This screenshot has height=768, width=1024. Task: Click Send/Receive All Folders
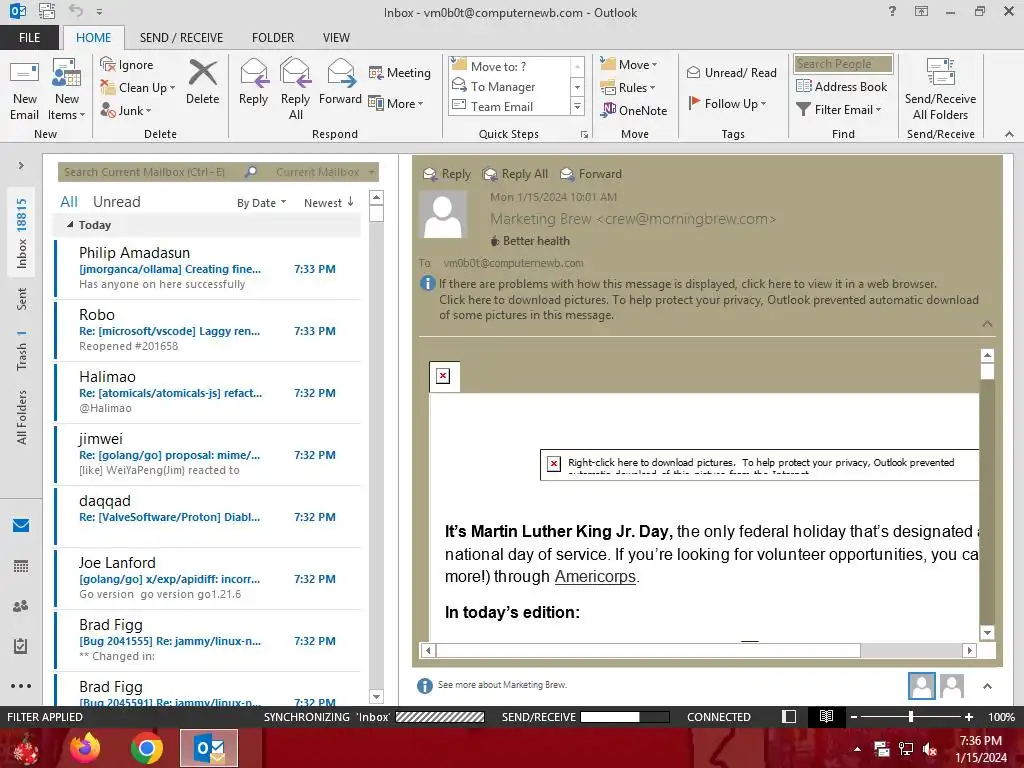coord(940,89)
